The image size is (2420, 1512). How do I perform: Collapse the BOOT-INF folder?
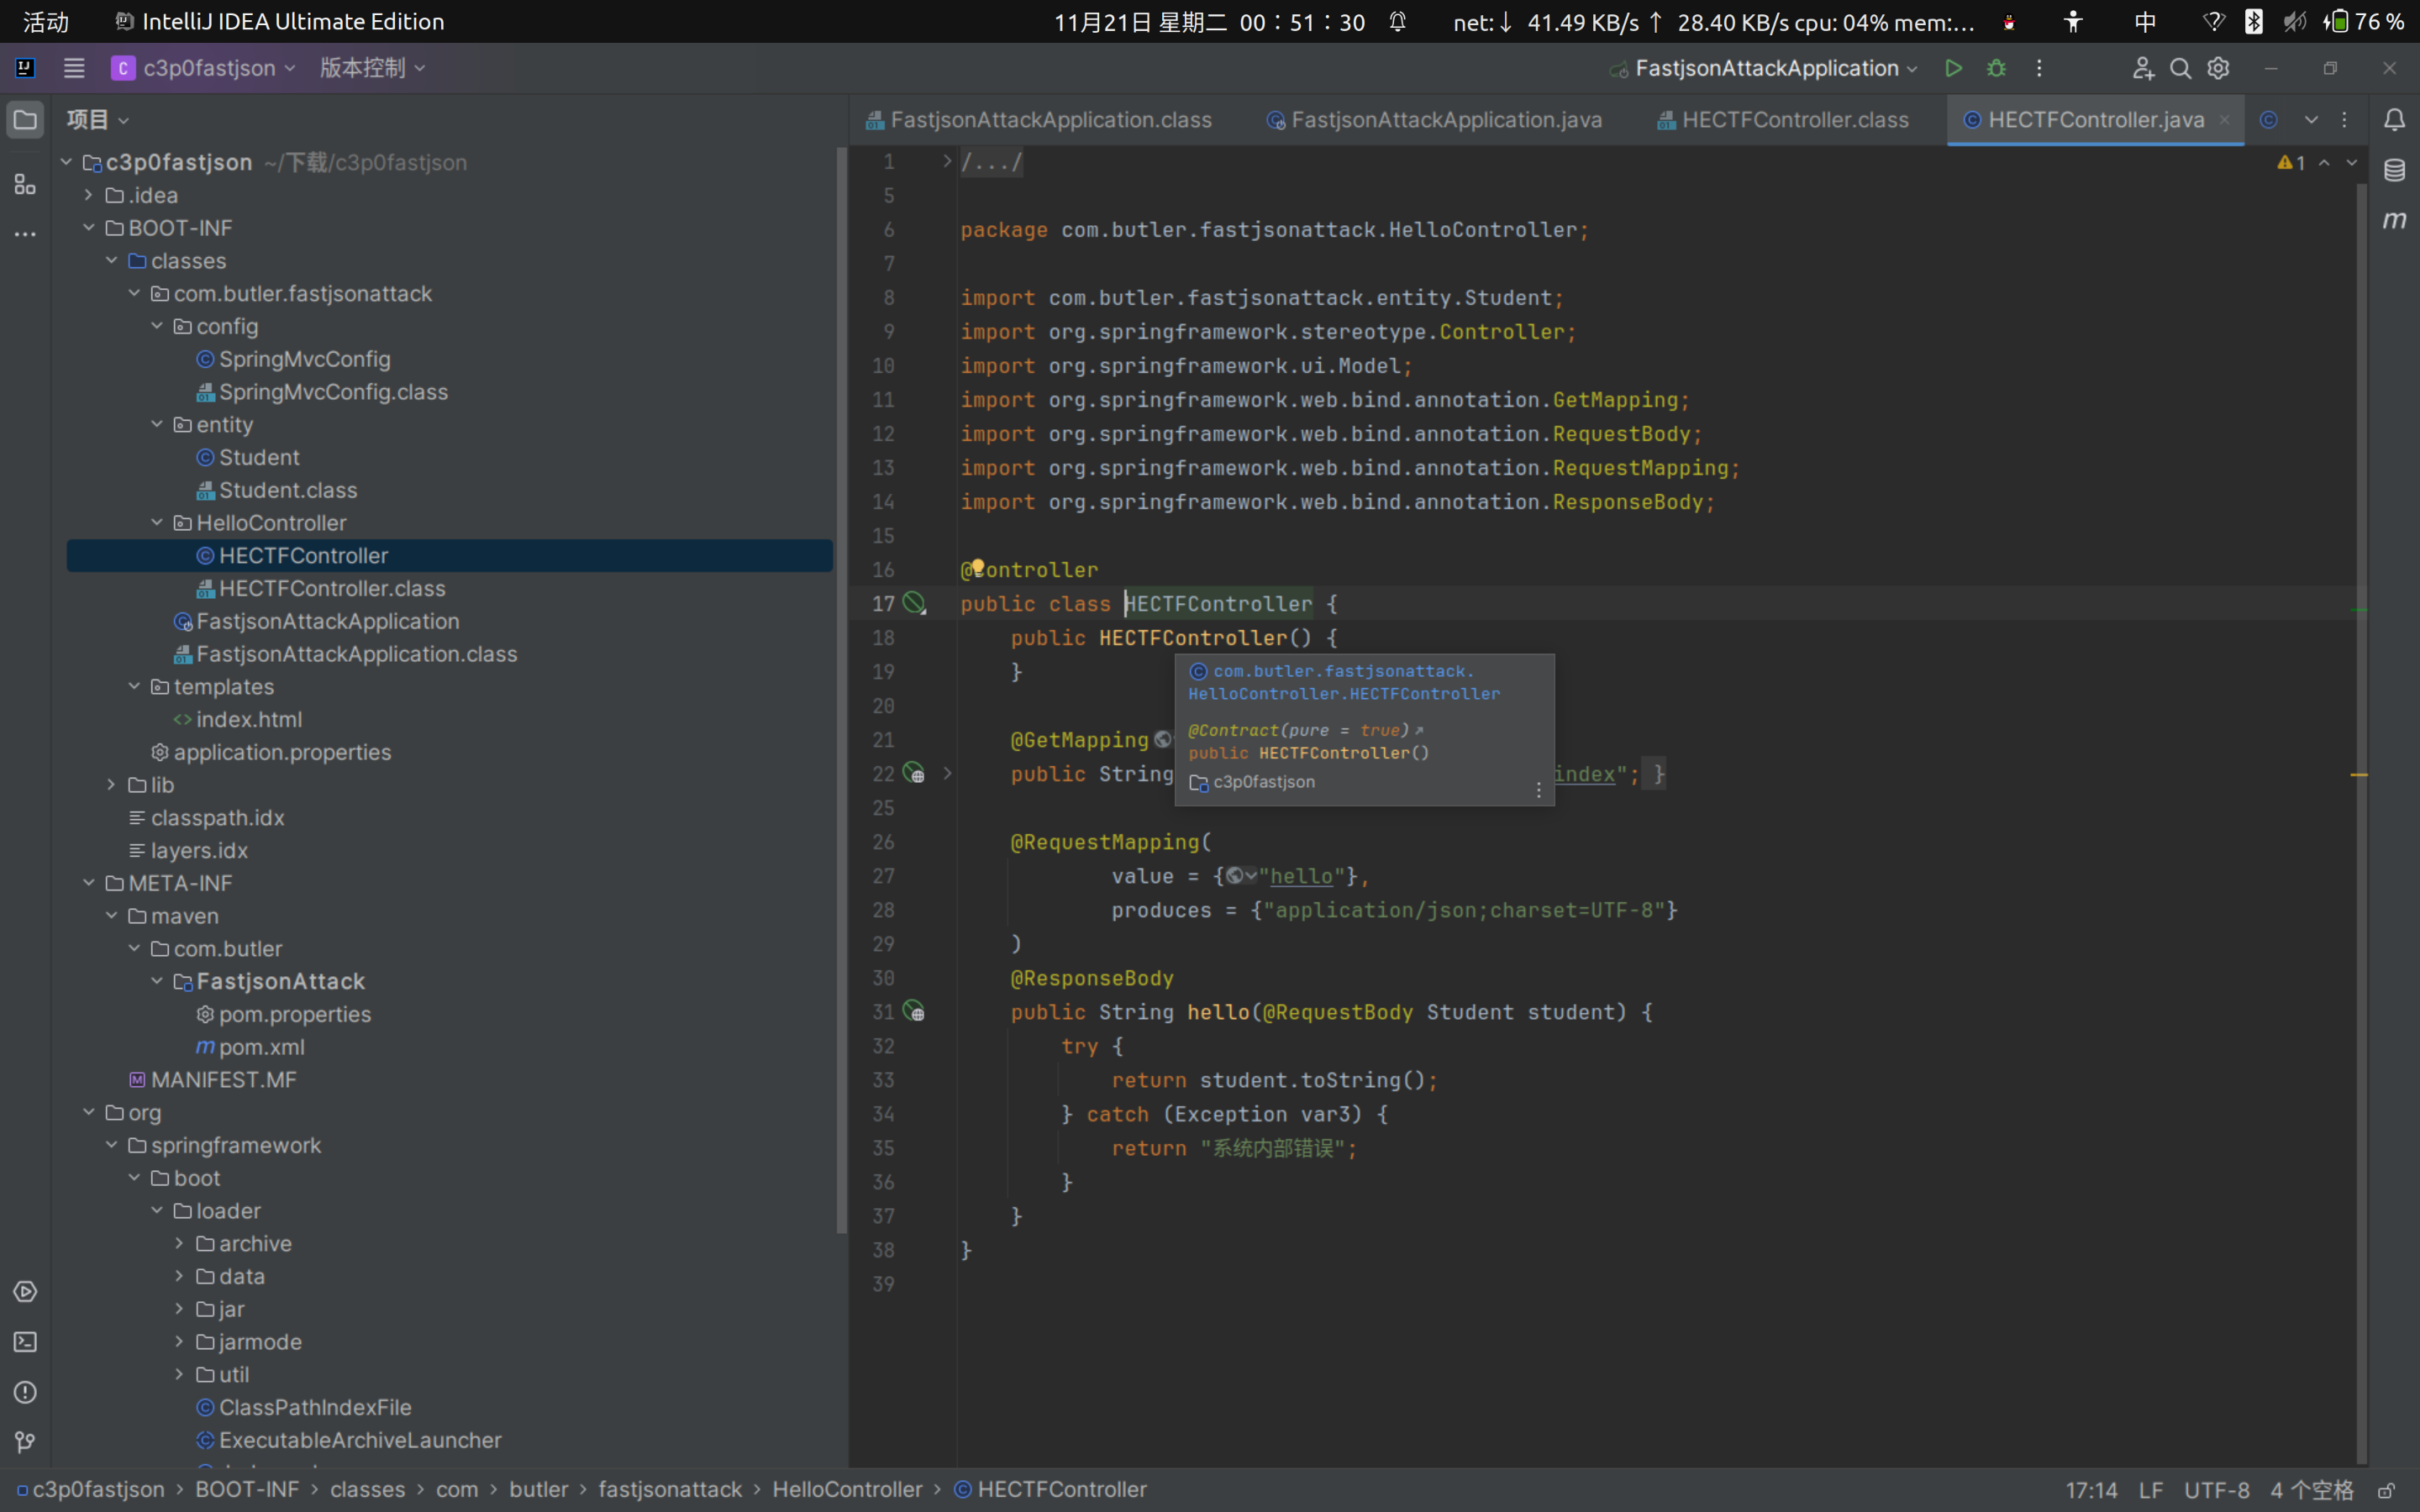(x=89, y=228)
